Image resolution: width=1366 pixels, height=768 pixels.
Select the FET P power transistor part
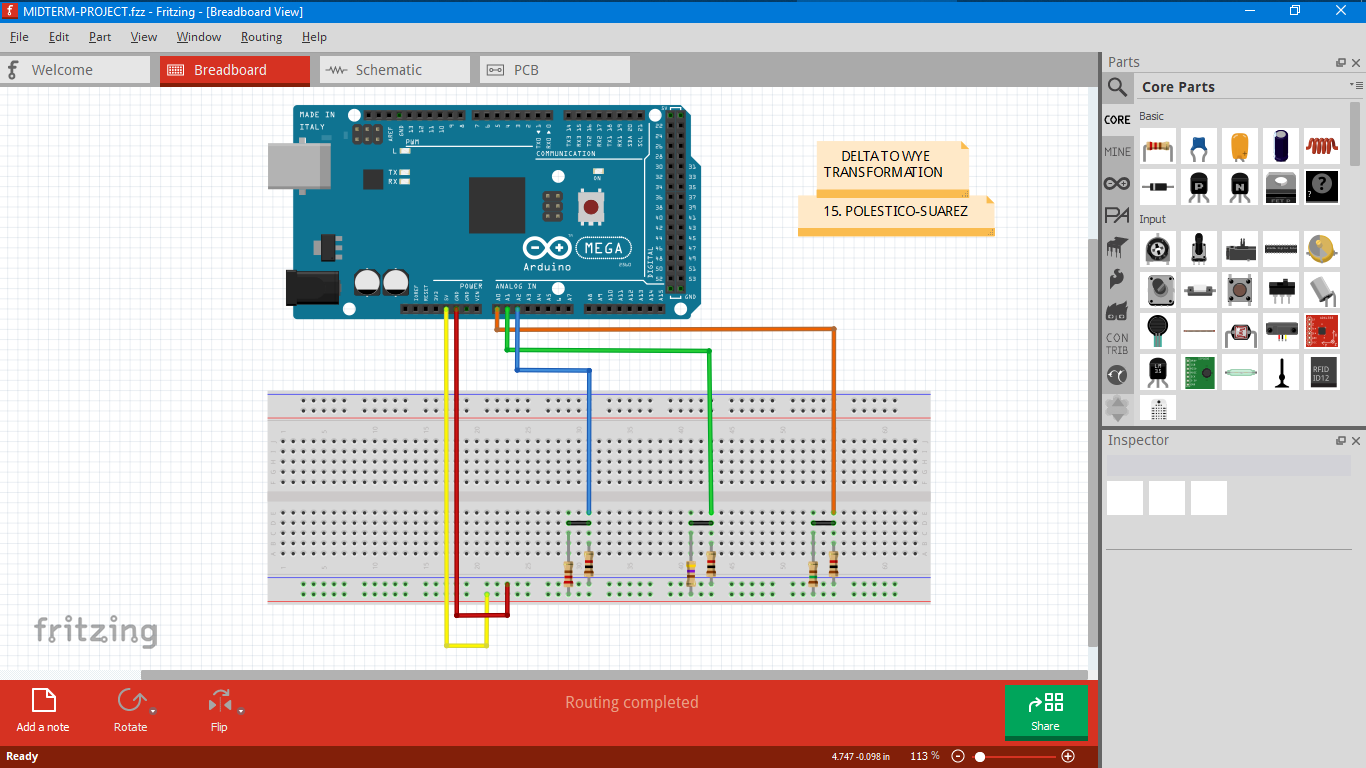coord(1281,186)
